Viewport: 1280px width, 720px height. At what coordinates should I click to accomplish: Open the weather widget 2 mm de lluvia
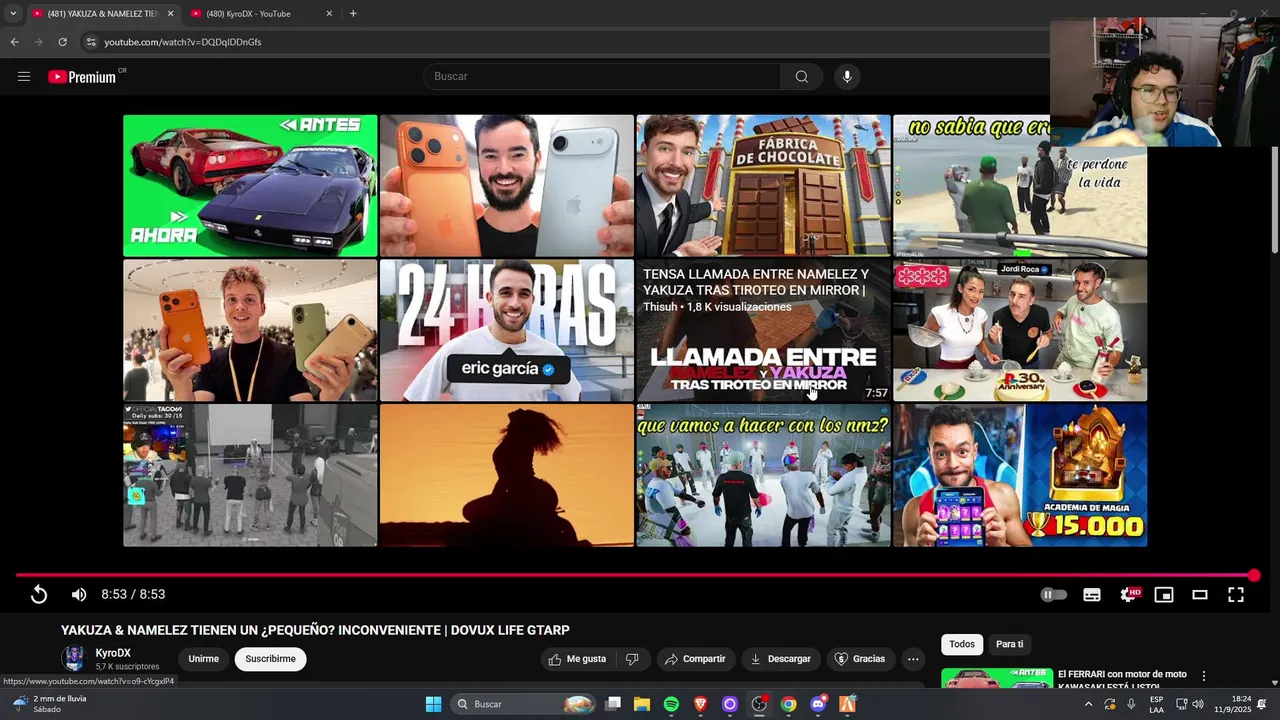coord(50,704)
